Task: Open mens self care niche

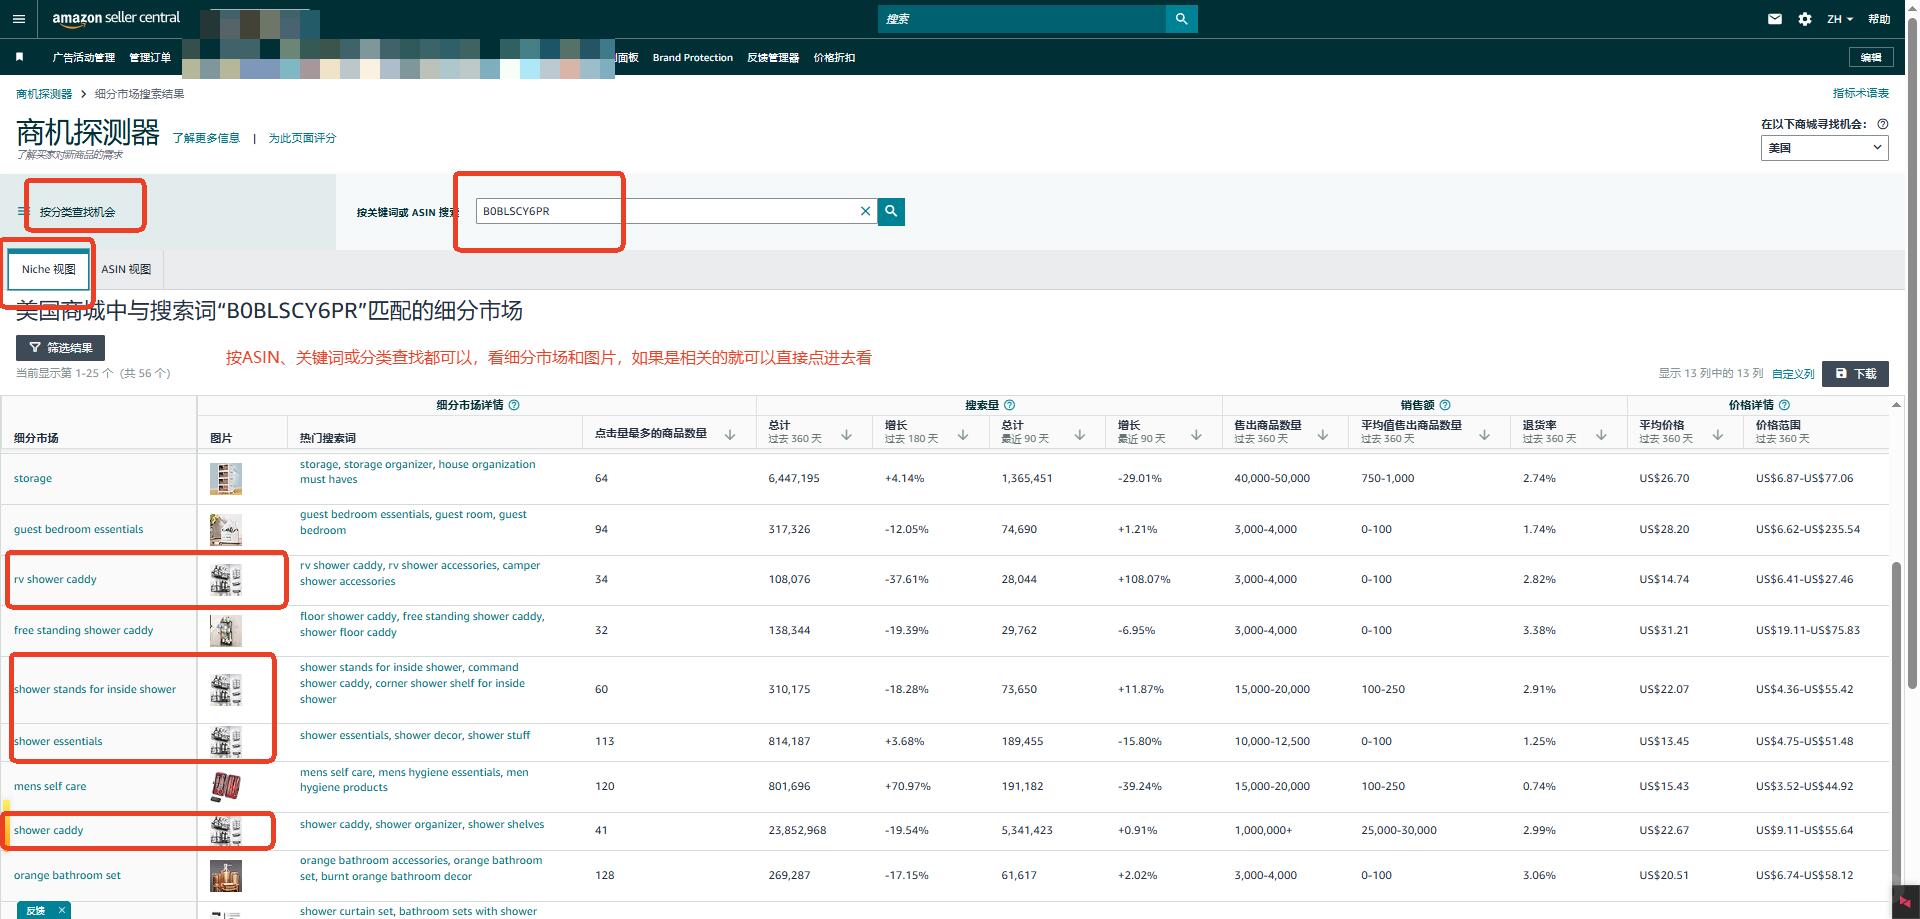Action: click(50, 786)
